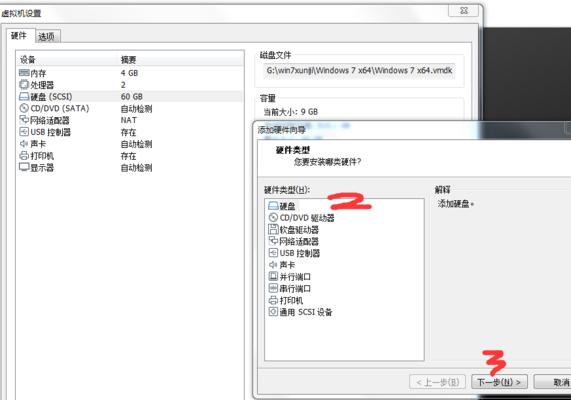
Task: Choose the 网络适配器 icon in the device list
Action: (24, 120)
